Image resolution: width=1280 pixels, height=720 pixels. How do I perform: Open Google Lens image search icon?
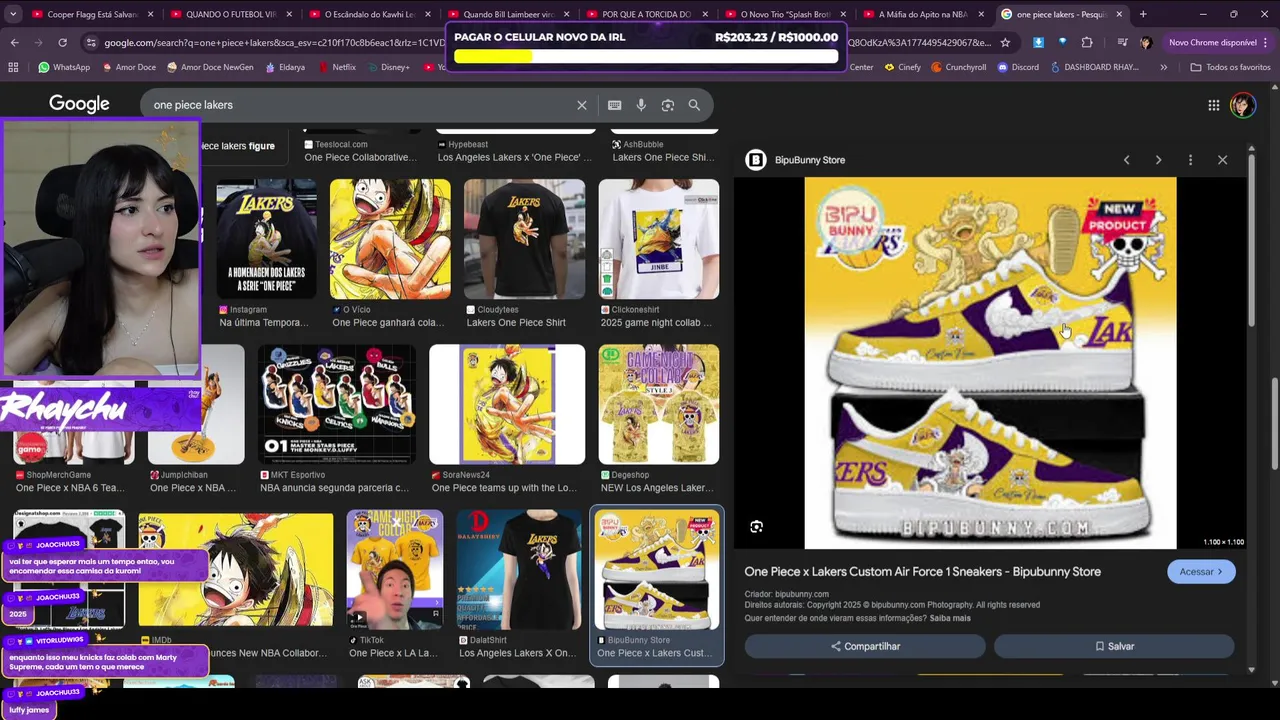point(667,105)
